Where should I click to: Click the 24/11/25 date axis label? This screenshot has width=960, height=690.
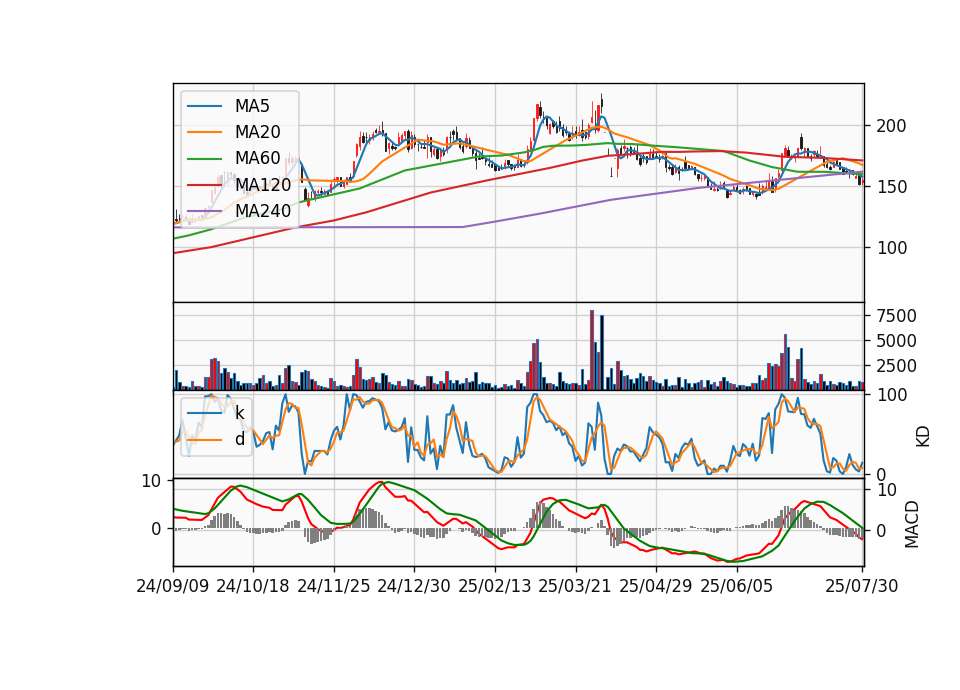coord(334,586)
